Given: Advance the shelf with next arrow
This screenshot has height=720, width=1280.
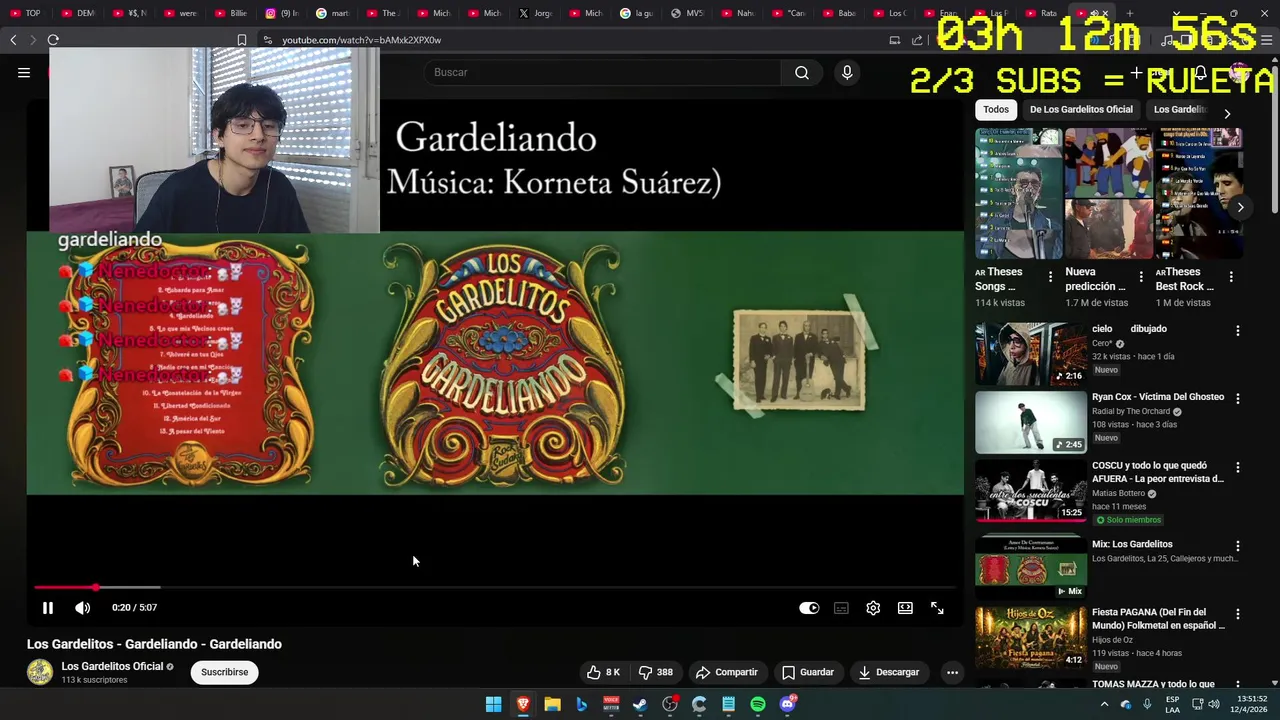Looking at the screenshot, I should click(x=1240, y=207).
